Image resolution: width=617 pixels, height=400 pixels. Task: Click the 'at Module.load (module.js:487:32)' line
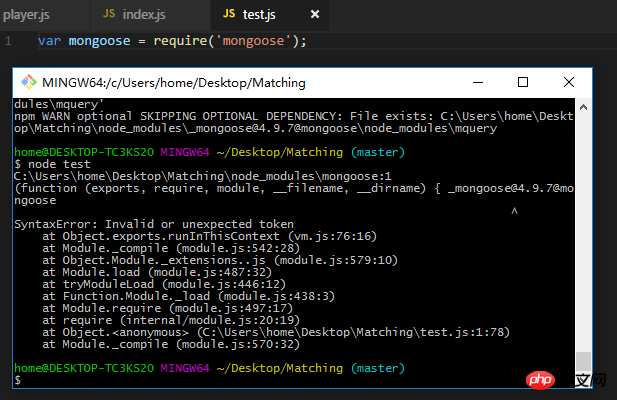click(157, 272)
